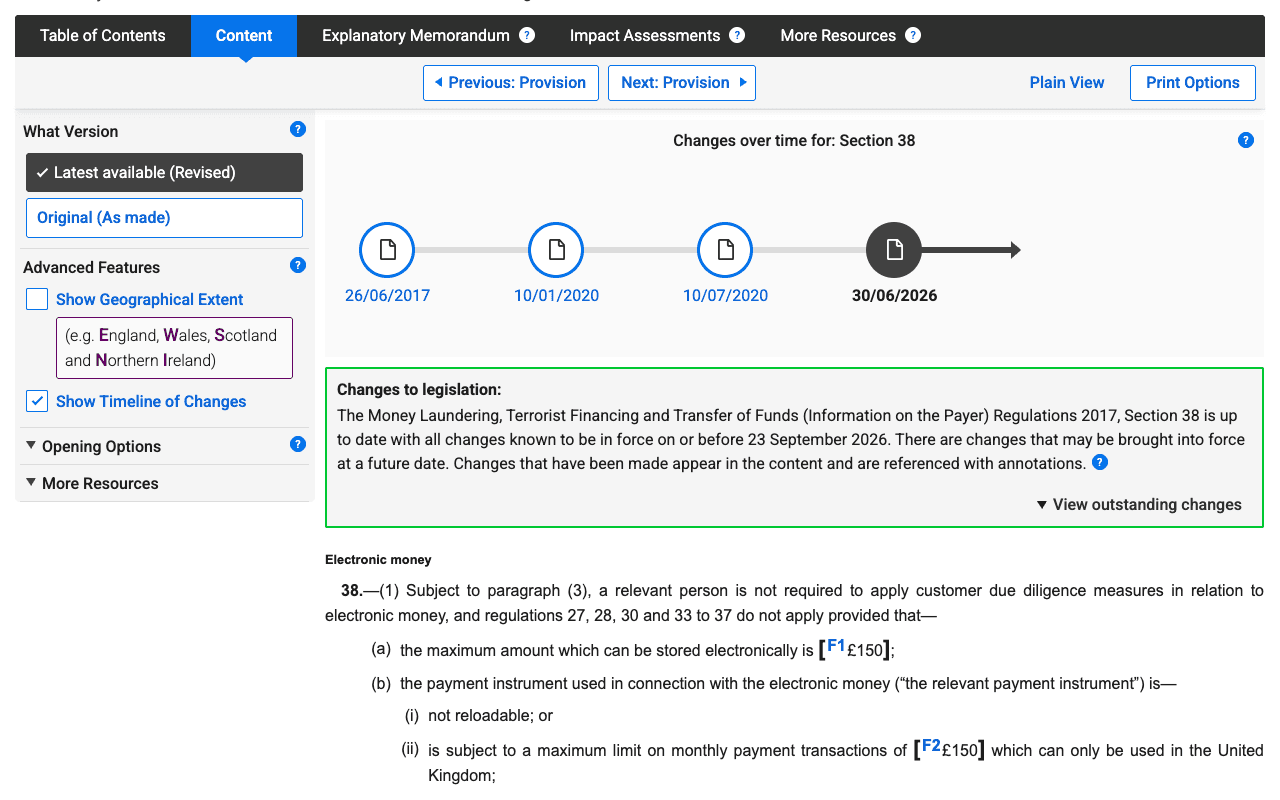This screenshot has height=800, width=1280.
Task: Open the F1 annotation reference
Action: pyautogui.click(x=836, y=646)
